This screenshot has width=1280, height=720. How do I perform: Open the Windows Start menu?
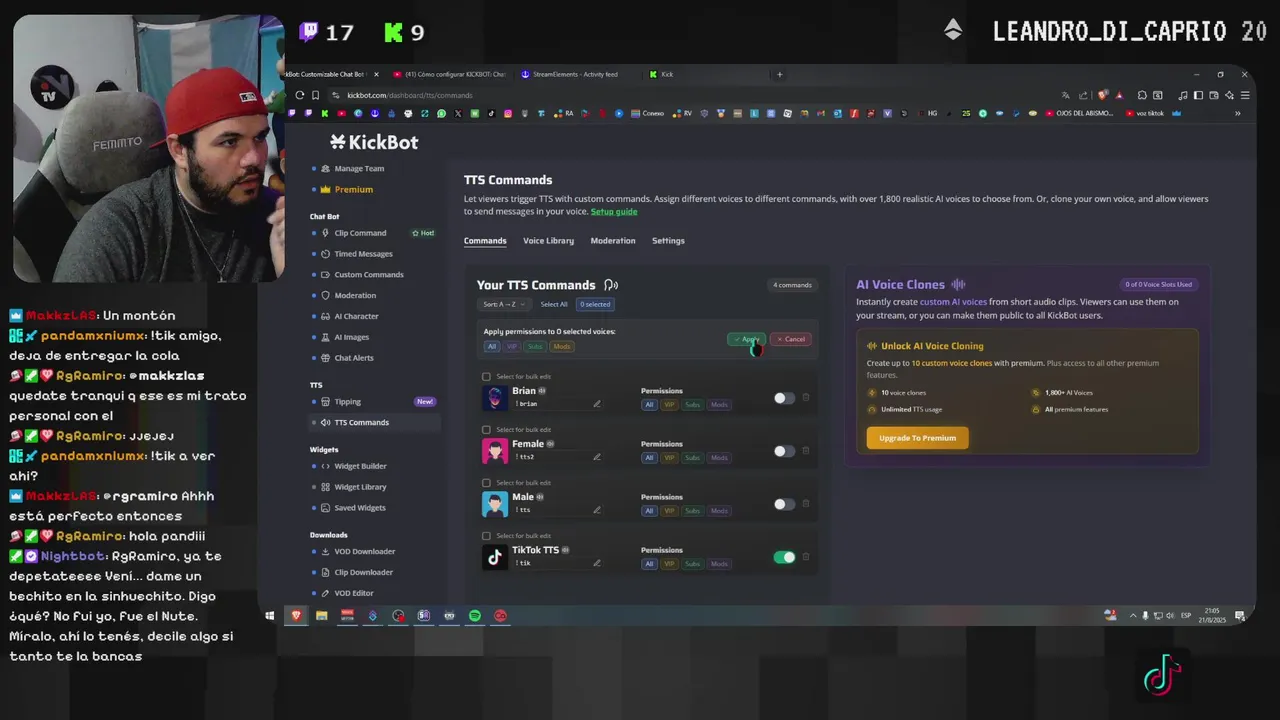(x=270, y=615)
